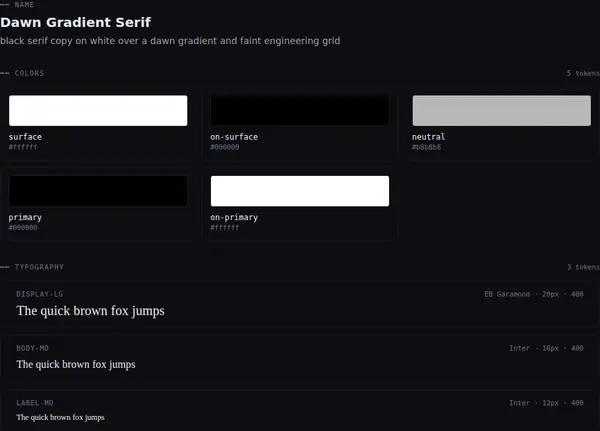The width and height of the screenshot is (600, 431).
Task: Select the BODY-MD typography sample text
Action: (76, 364)
